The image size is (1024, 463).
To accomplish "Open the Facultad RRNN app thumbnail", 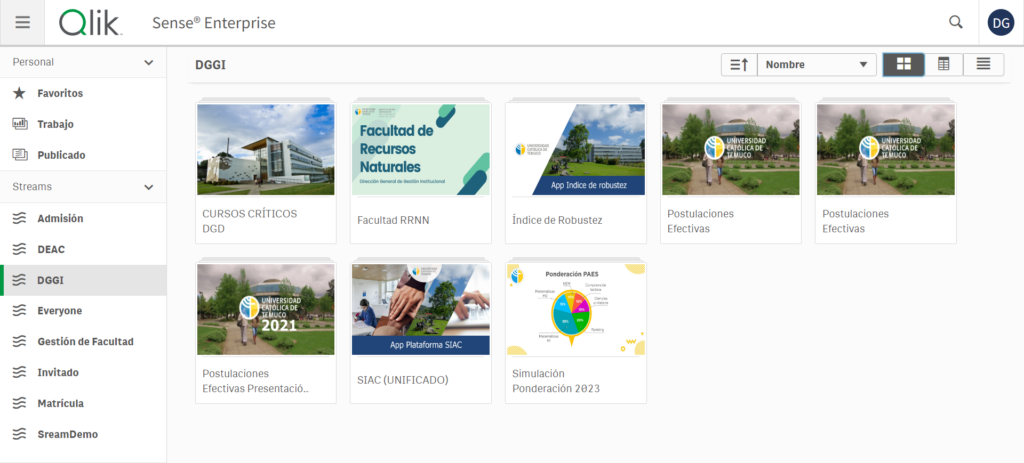I will [x=421, y=150].
